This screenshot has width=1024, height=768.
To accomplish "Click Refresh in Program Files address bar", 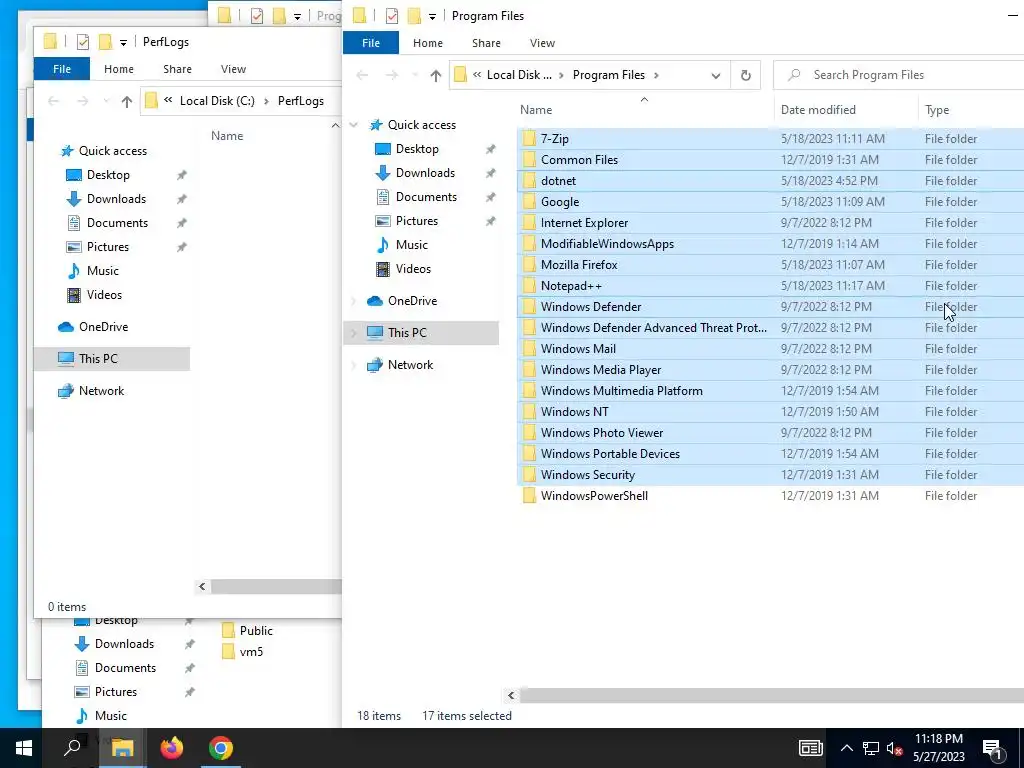I will pyautogui.click(x=745, y=75).
